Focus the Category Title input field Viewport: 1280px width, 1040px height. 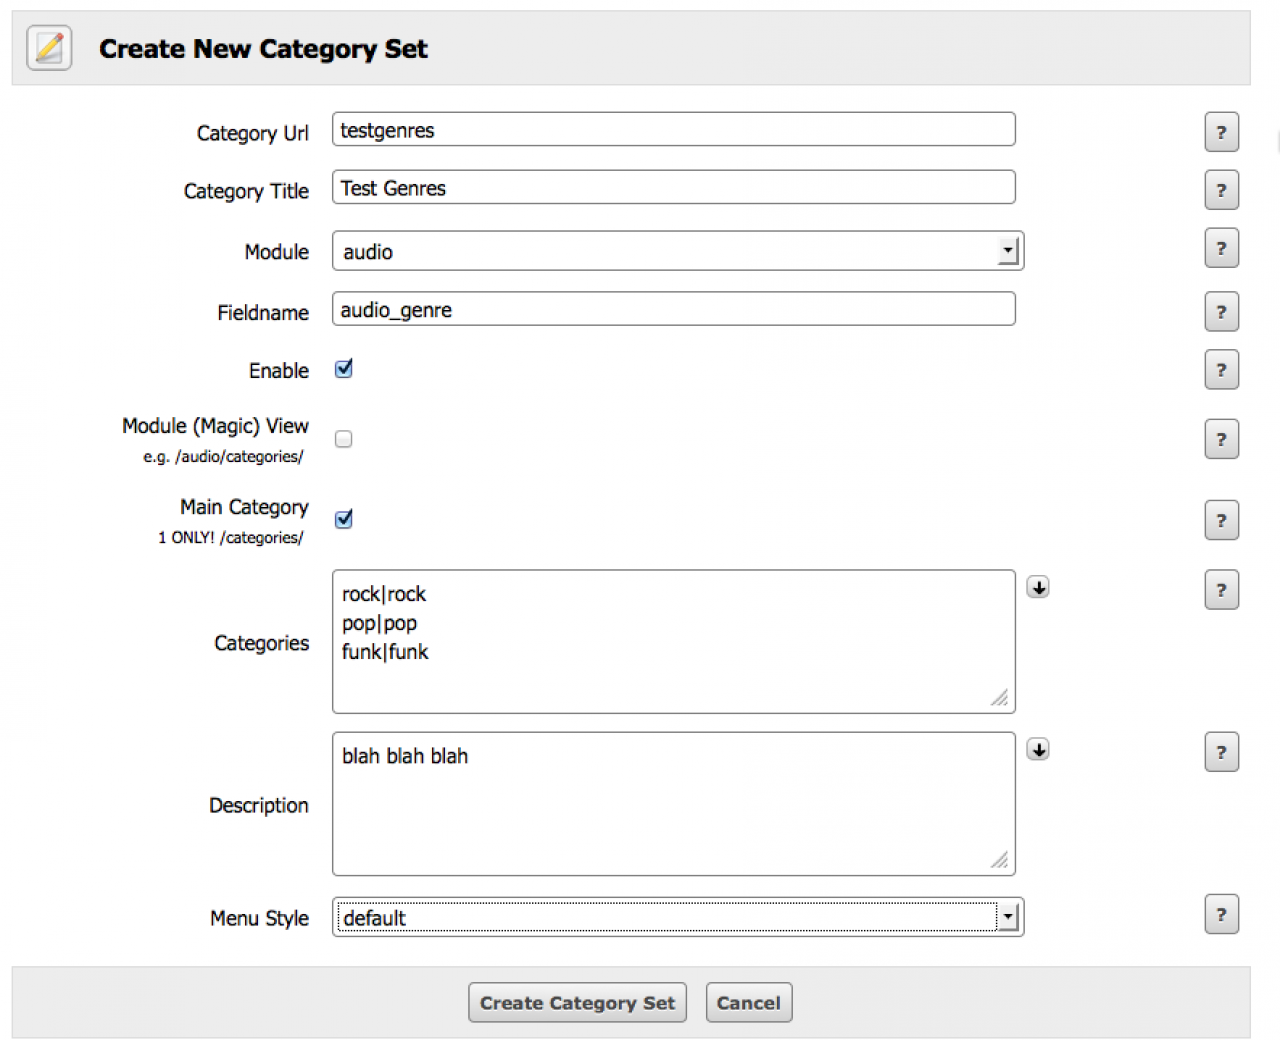click(673, 188)
